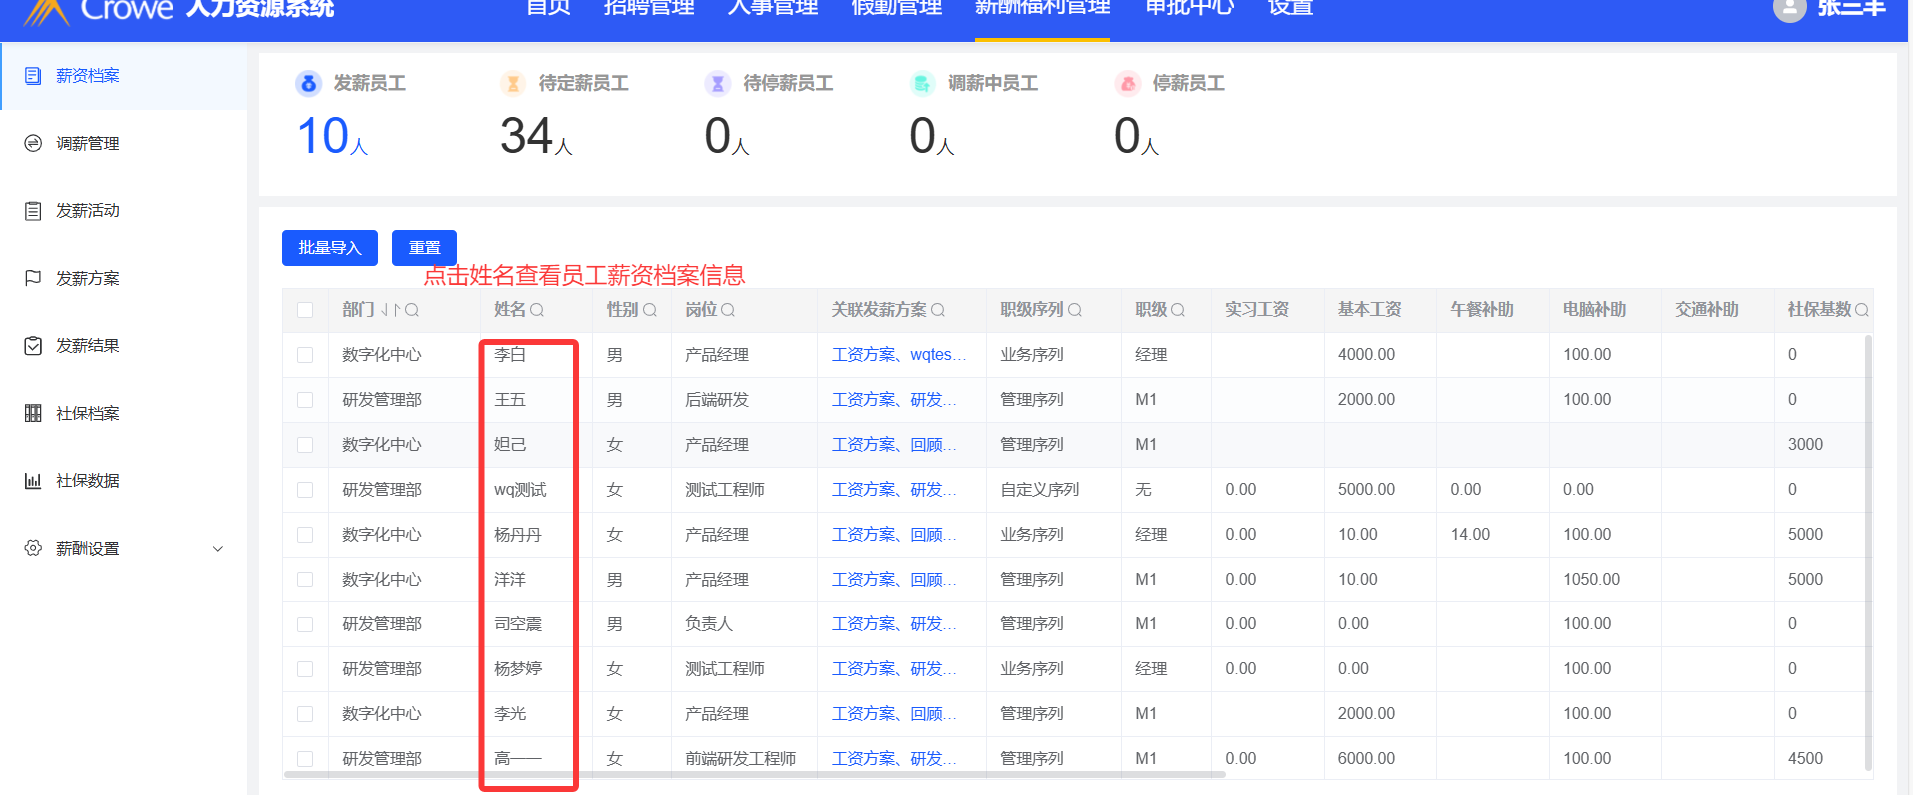Select the checkbox for 杨丹丹 row
Screen dimensions: 1913x795
(x=305, y=535)
